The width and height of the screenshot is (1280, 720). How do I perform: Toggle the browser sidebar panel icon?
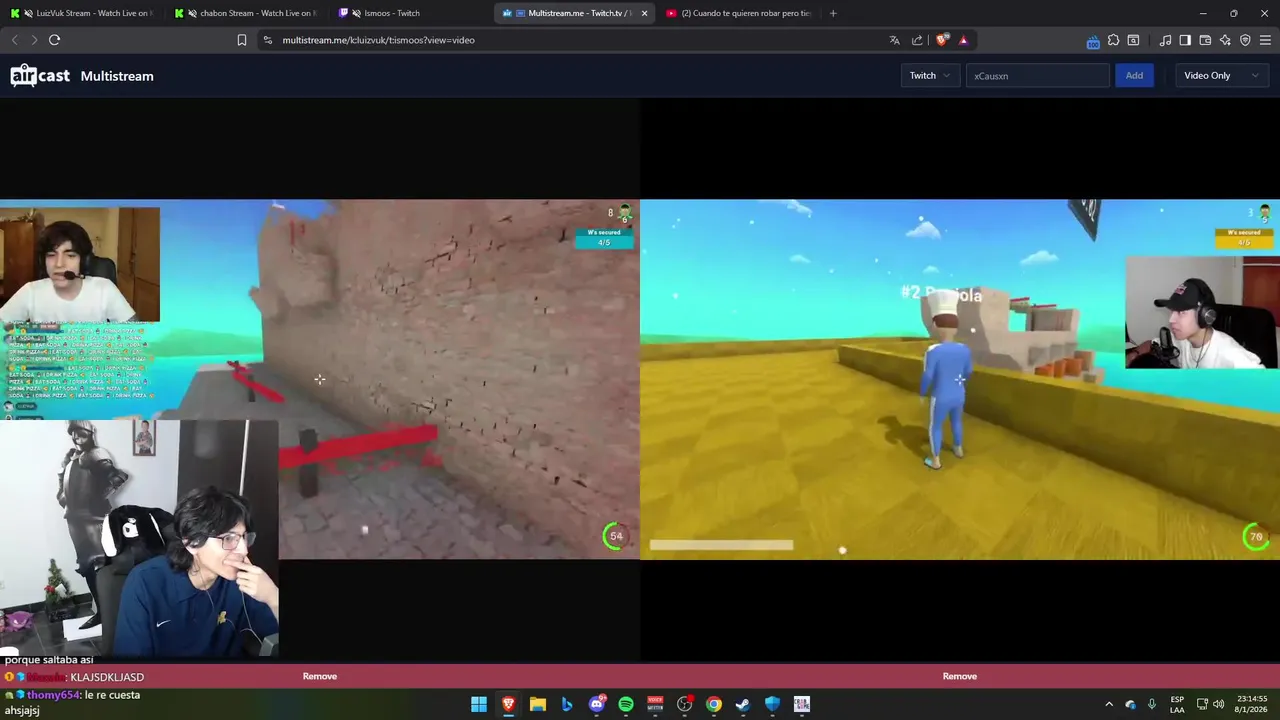pyautogui.click(x=1185, y=40)
